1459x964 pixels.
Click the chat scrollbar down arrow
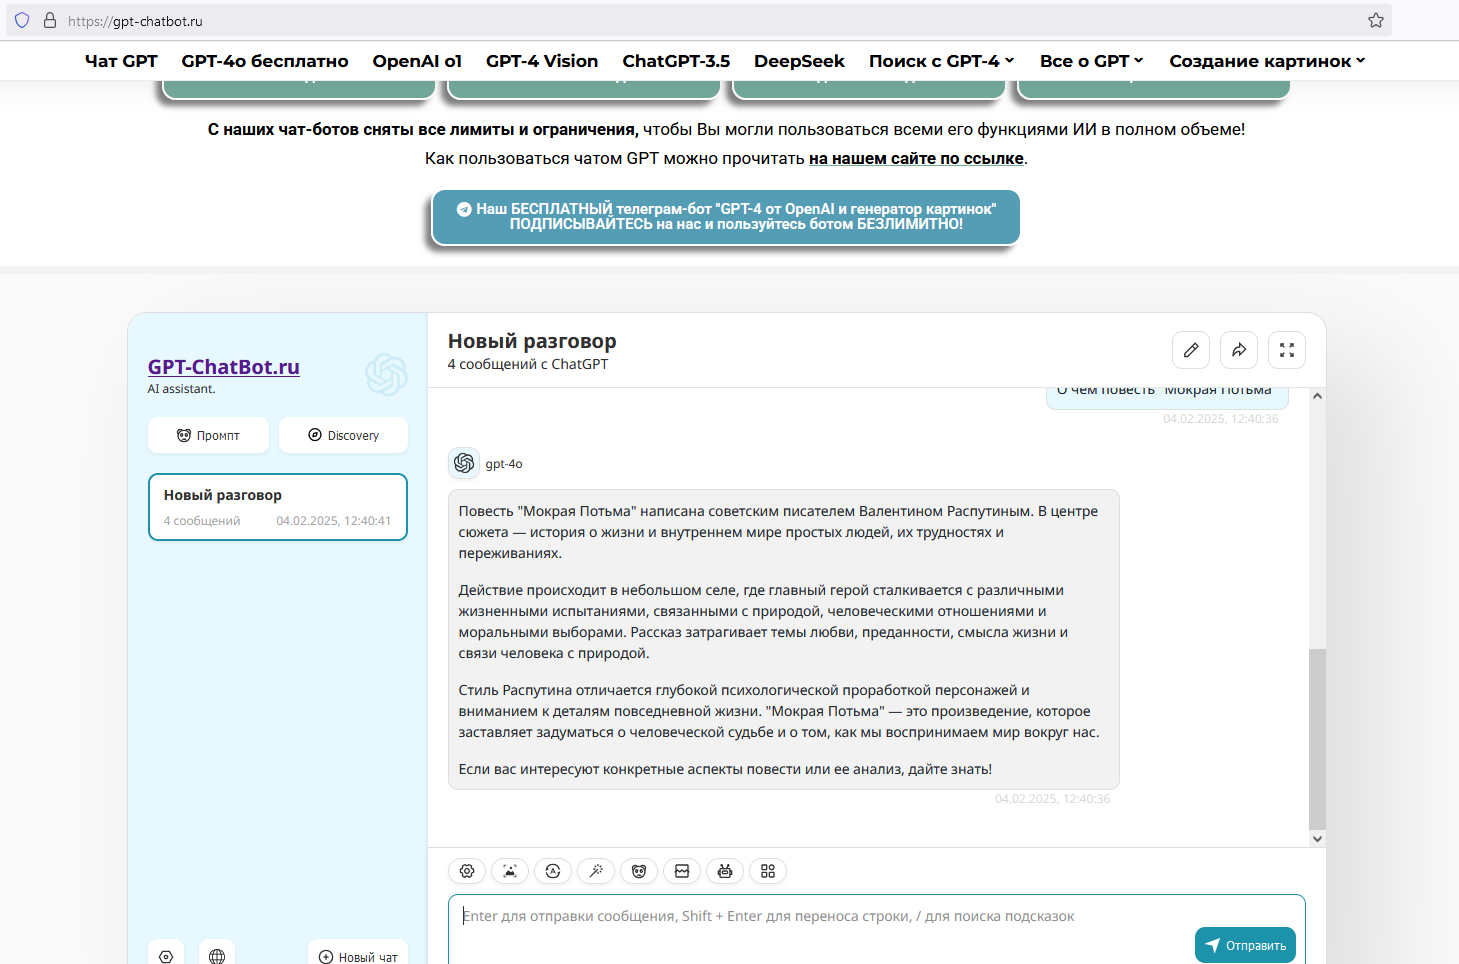pos(1317,839)
